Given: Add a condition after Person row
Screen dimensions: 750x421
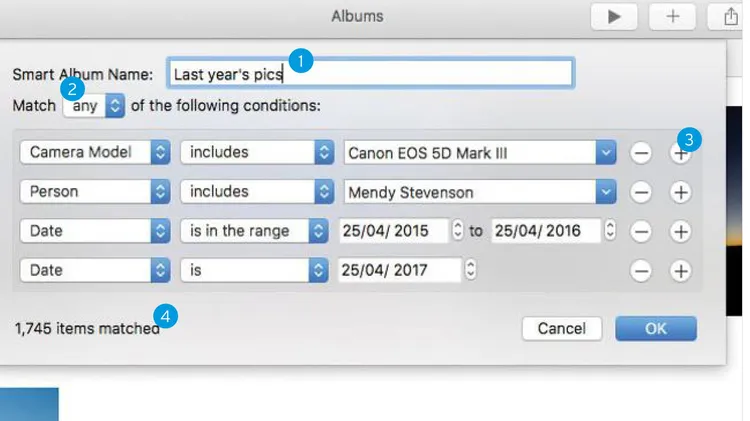Looking at the screenshot, I should point(680,192).
